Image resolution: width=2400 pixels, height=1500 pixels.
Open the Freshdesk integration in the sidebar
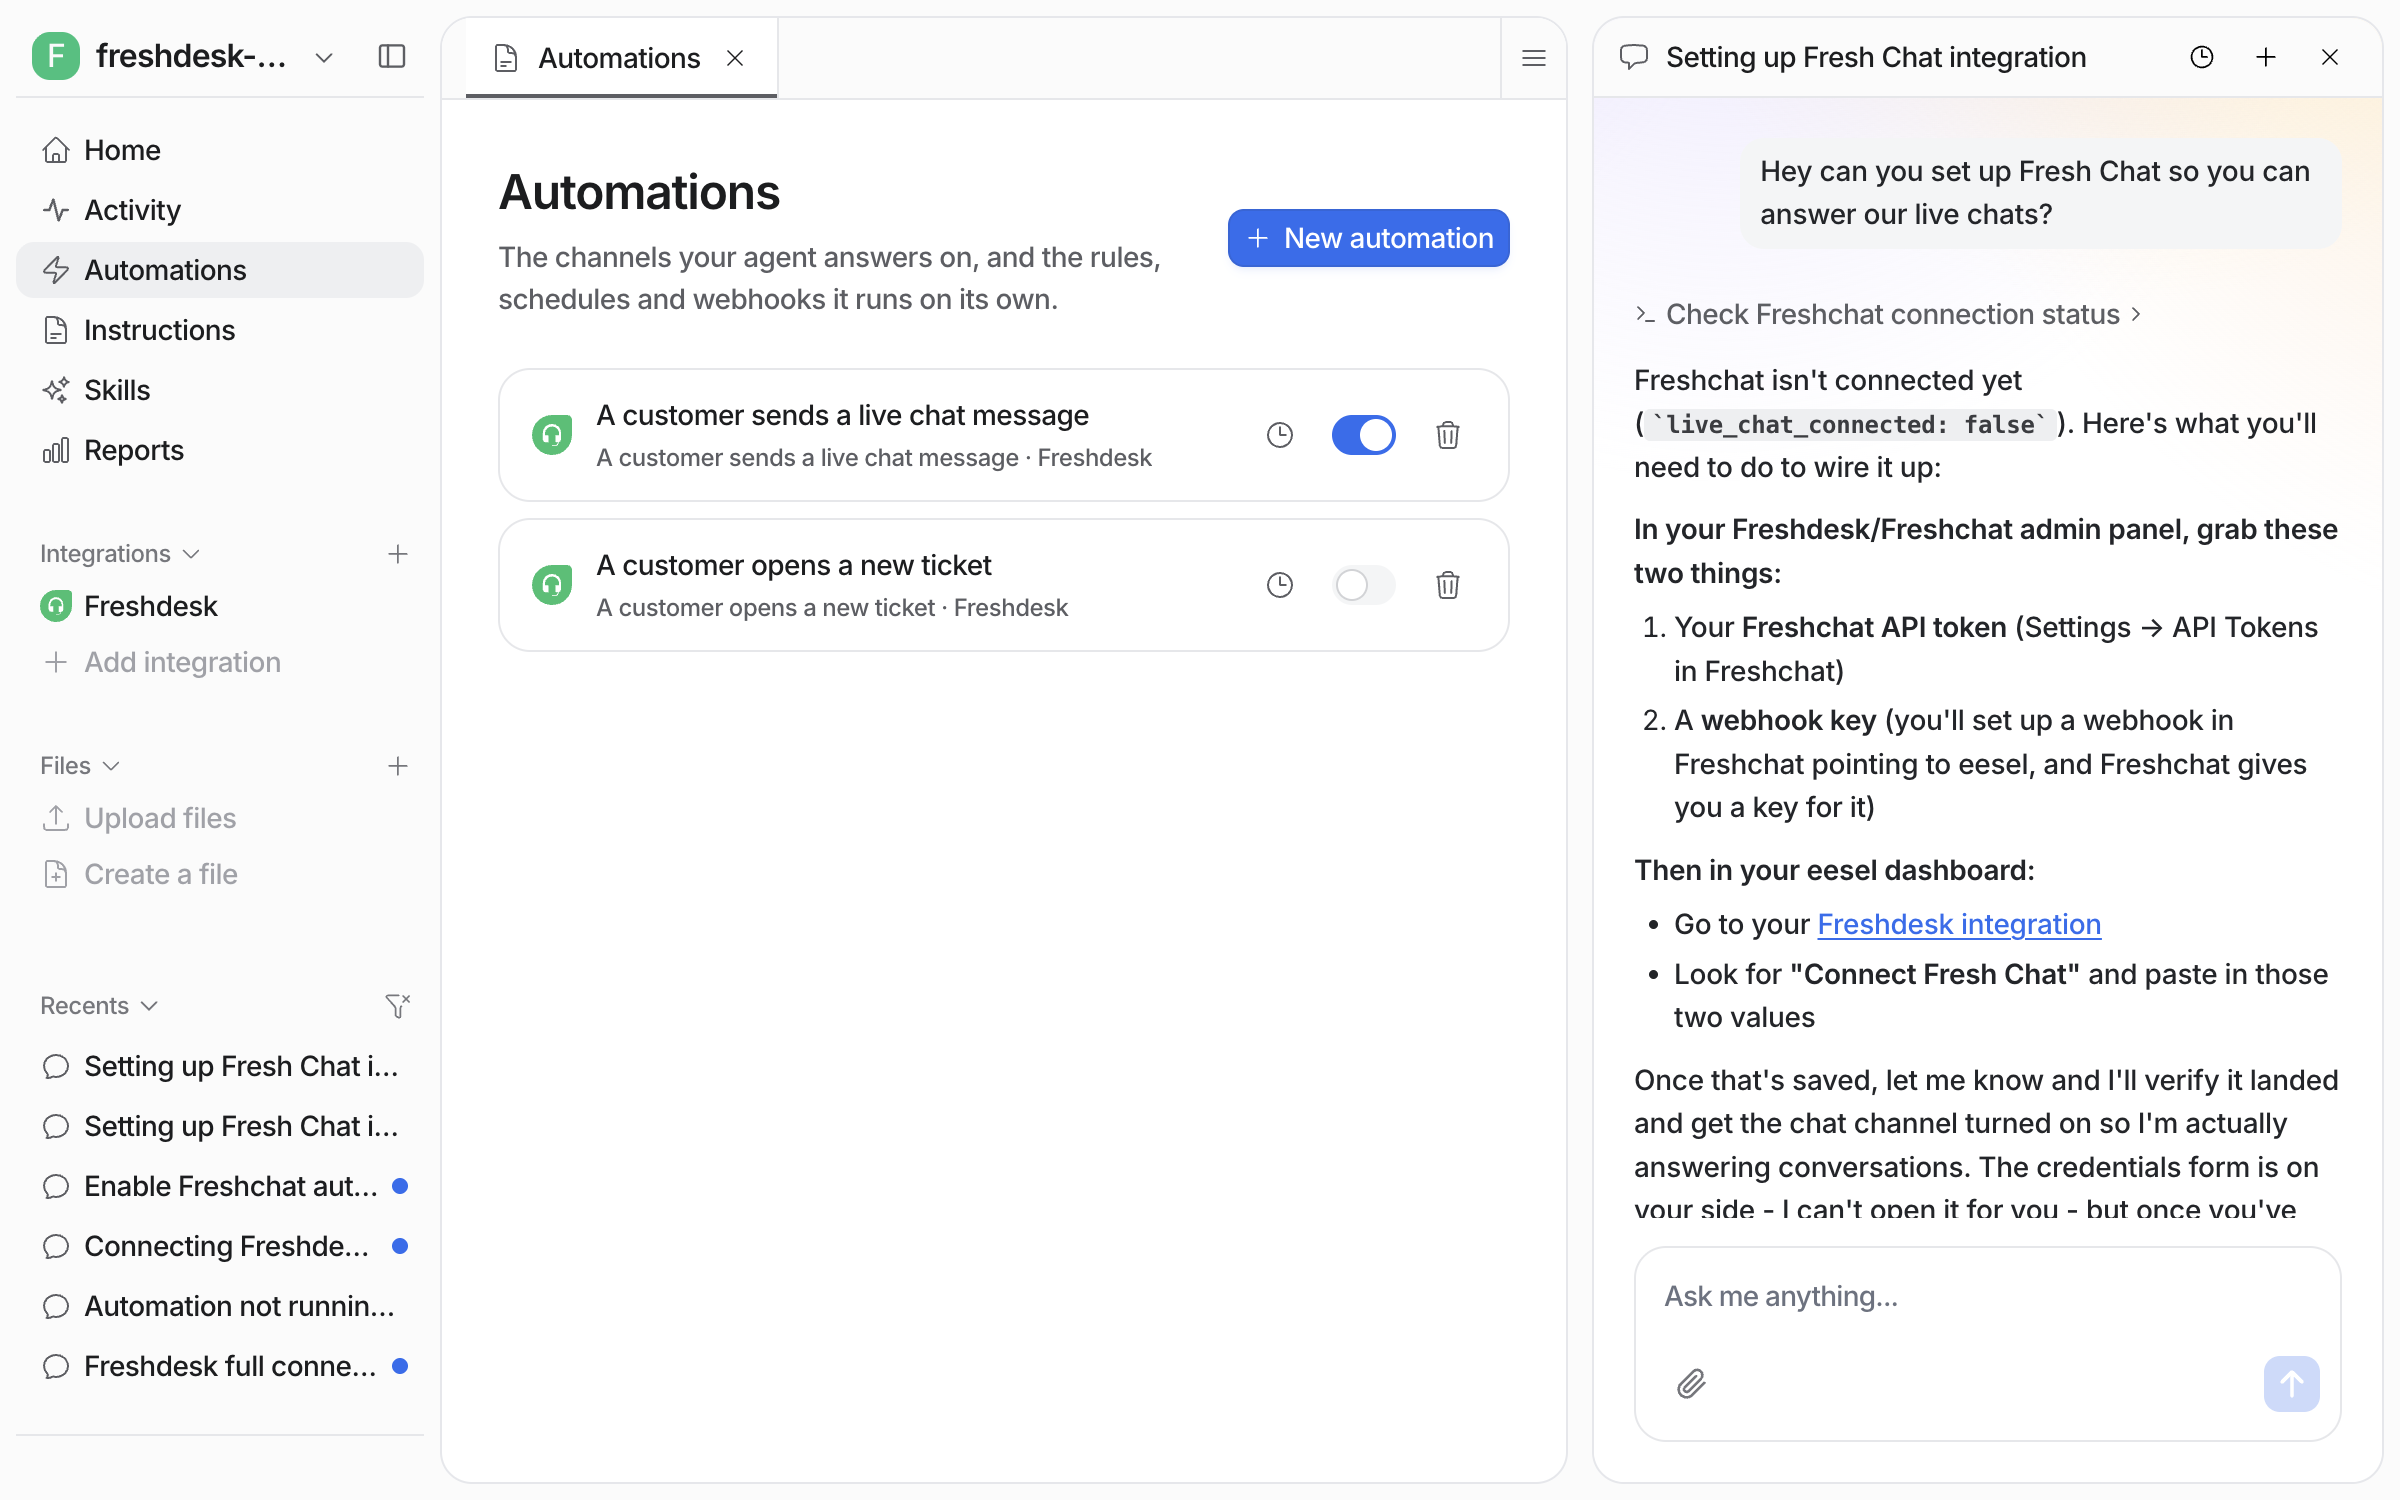point(220,606)
